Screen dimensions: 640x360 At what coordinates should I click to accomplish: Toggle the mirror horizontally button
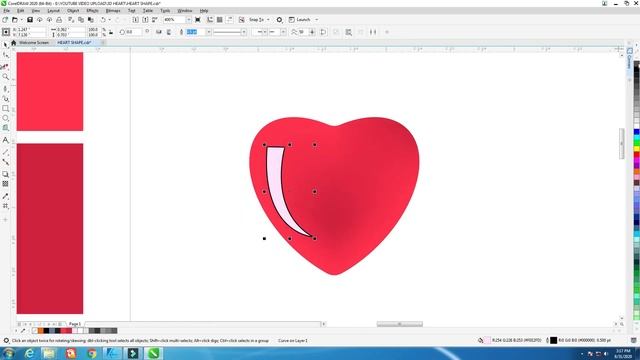pyautogui.click(x=159, y=32)
